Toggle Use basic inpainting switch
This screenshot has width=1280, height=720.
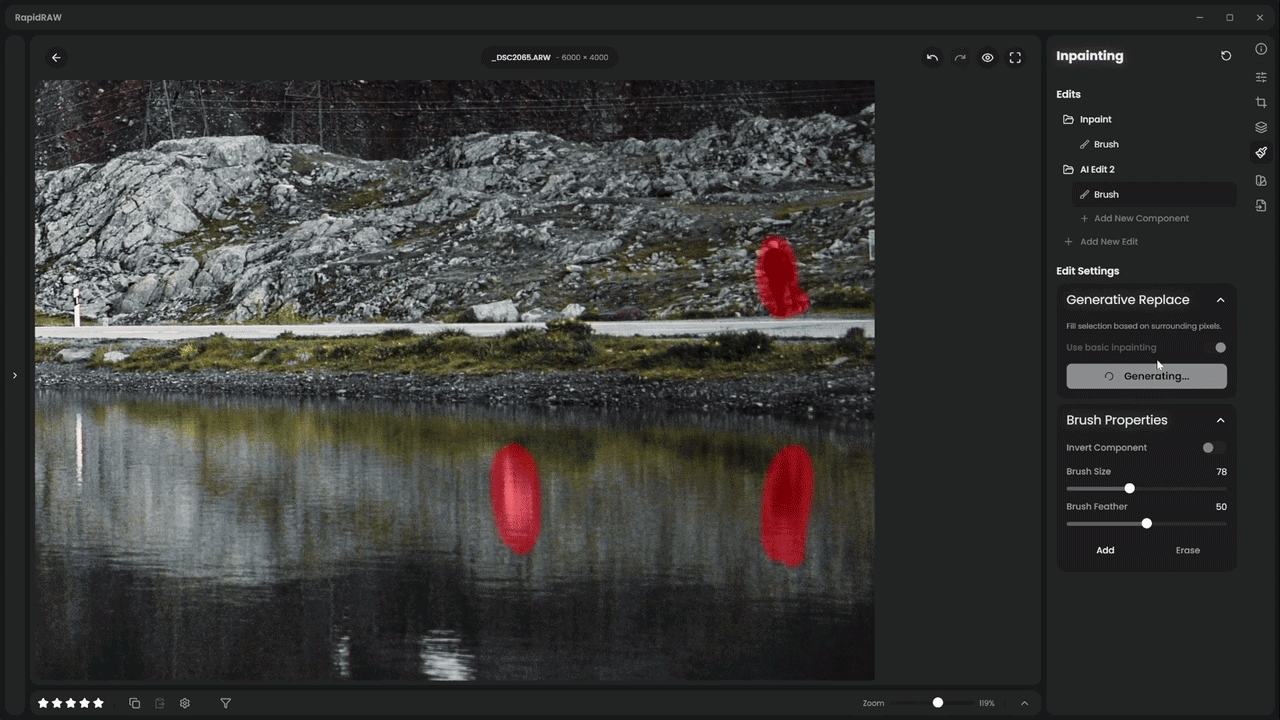point(1214,348)
